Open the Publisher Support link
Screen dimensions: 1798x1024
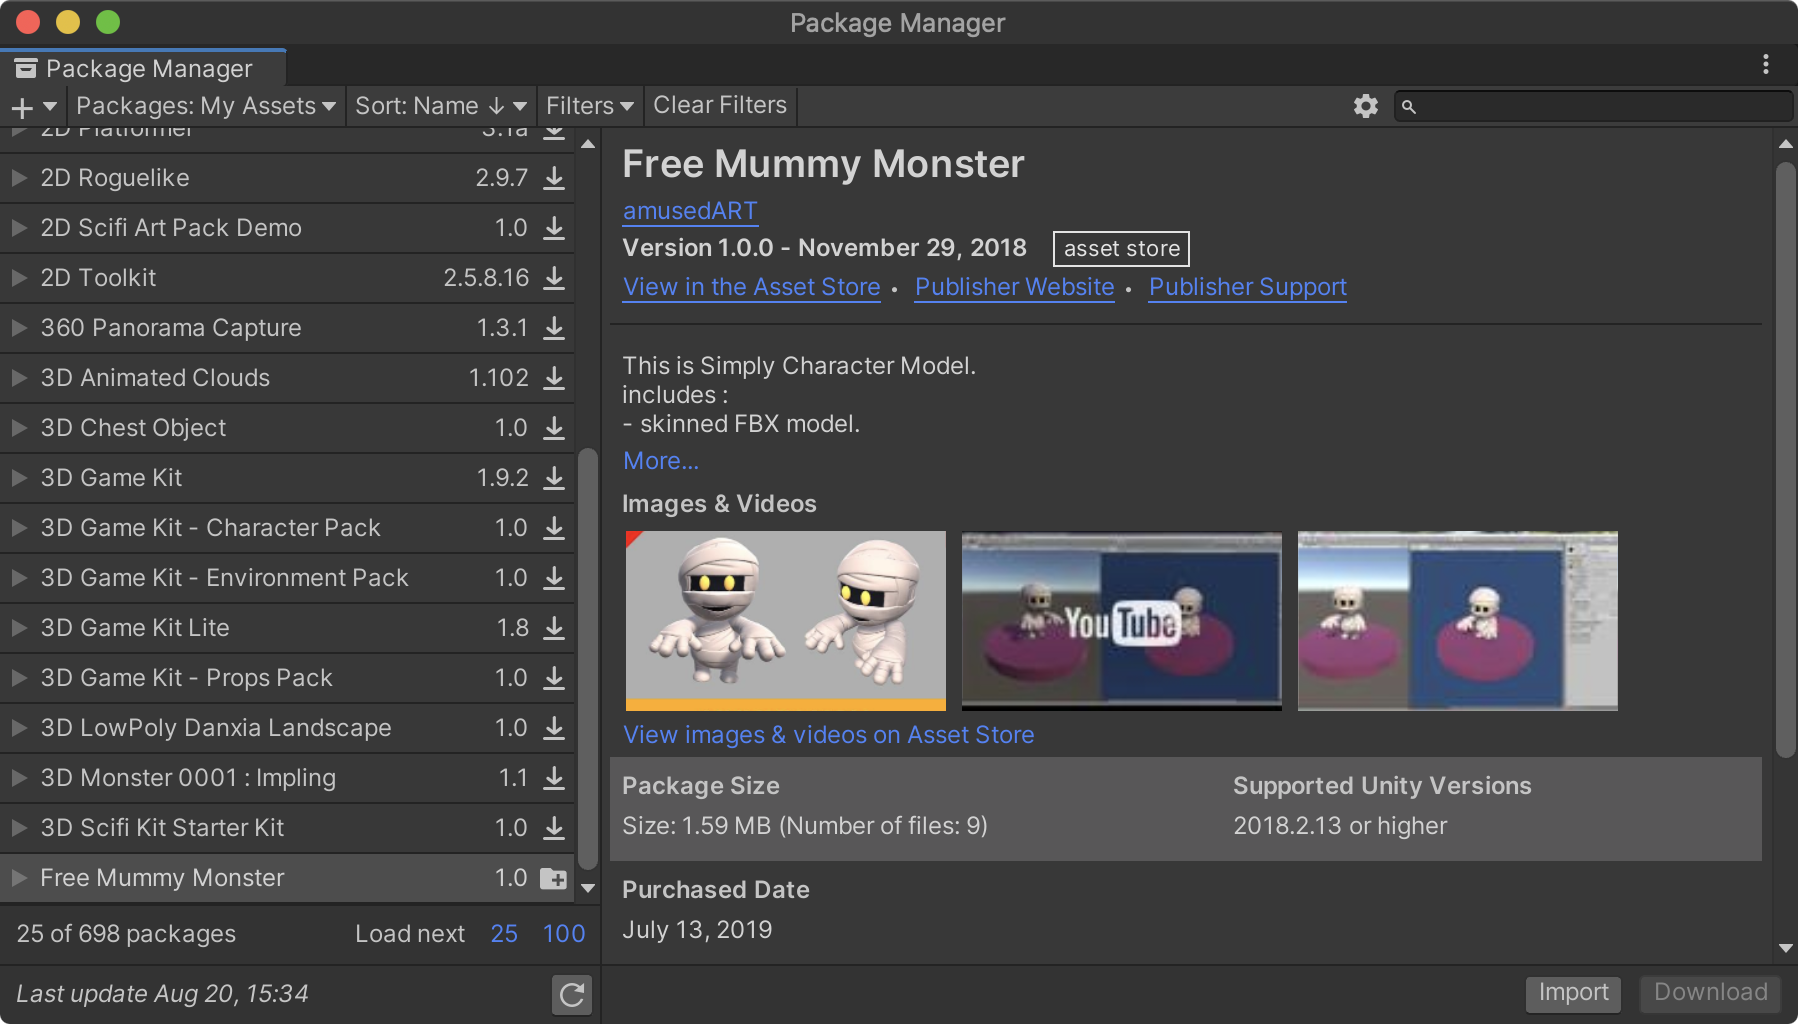click(1248, 287)
